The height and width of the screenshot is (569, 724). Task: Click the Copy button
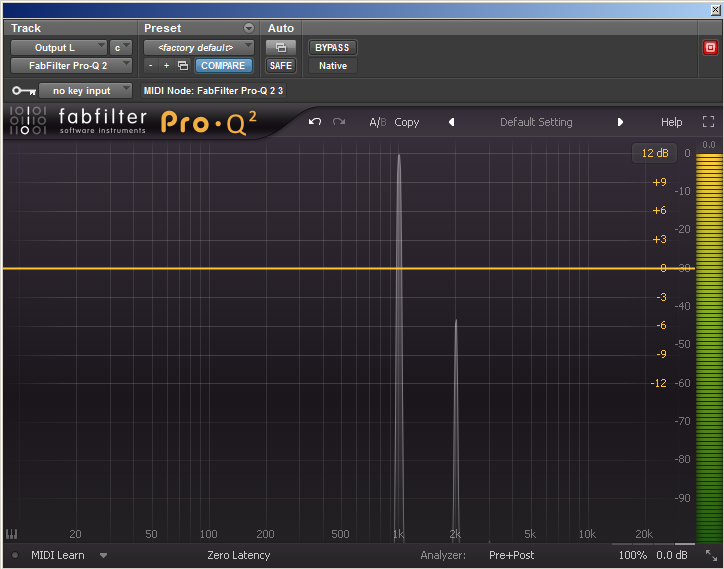tap(407, 122)
